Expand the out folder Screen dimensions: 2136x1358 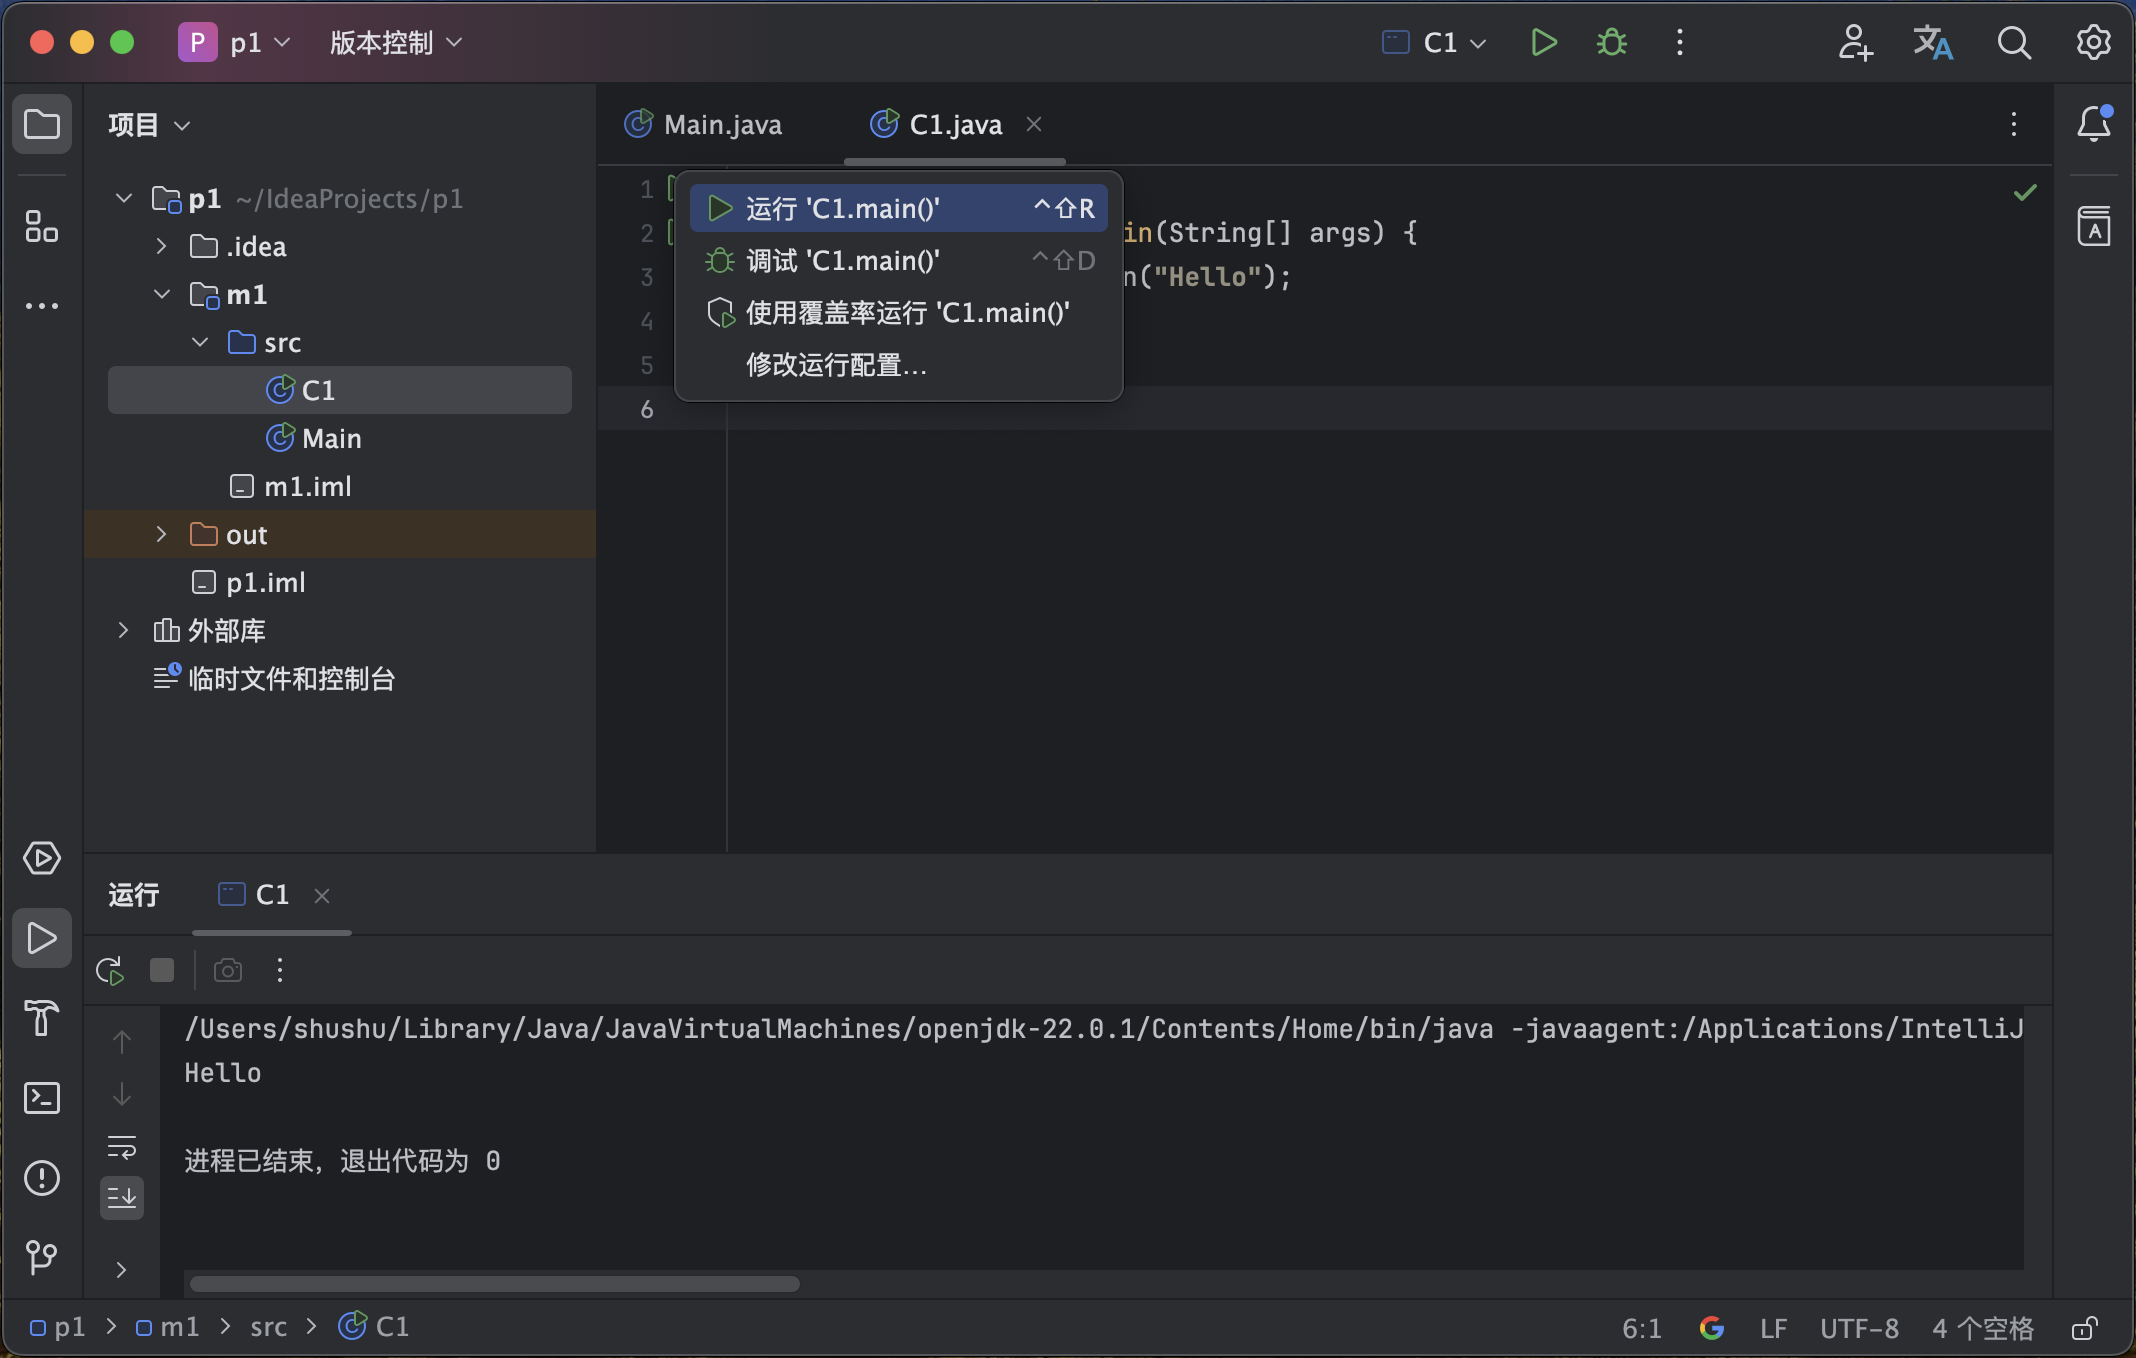(x=162, y=534)
